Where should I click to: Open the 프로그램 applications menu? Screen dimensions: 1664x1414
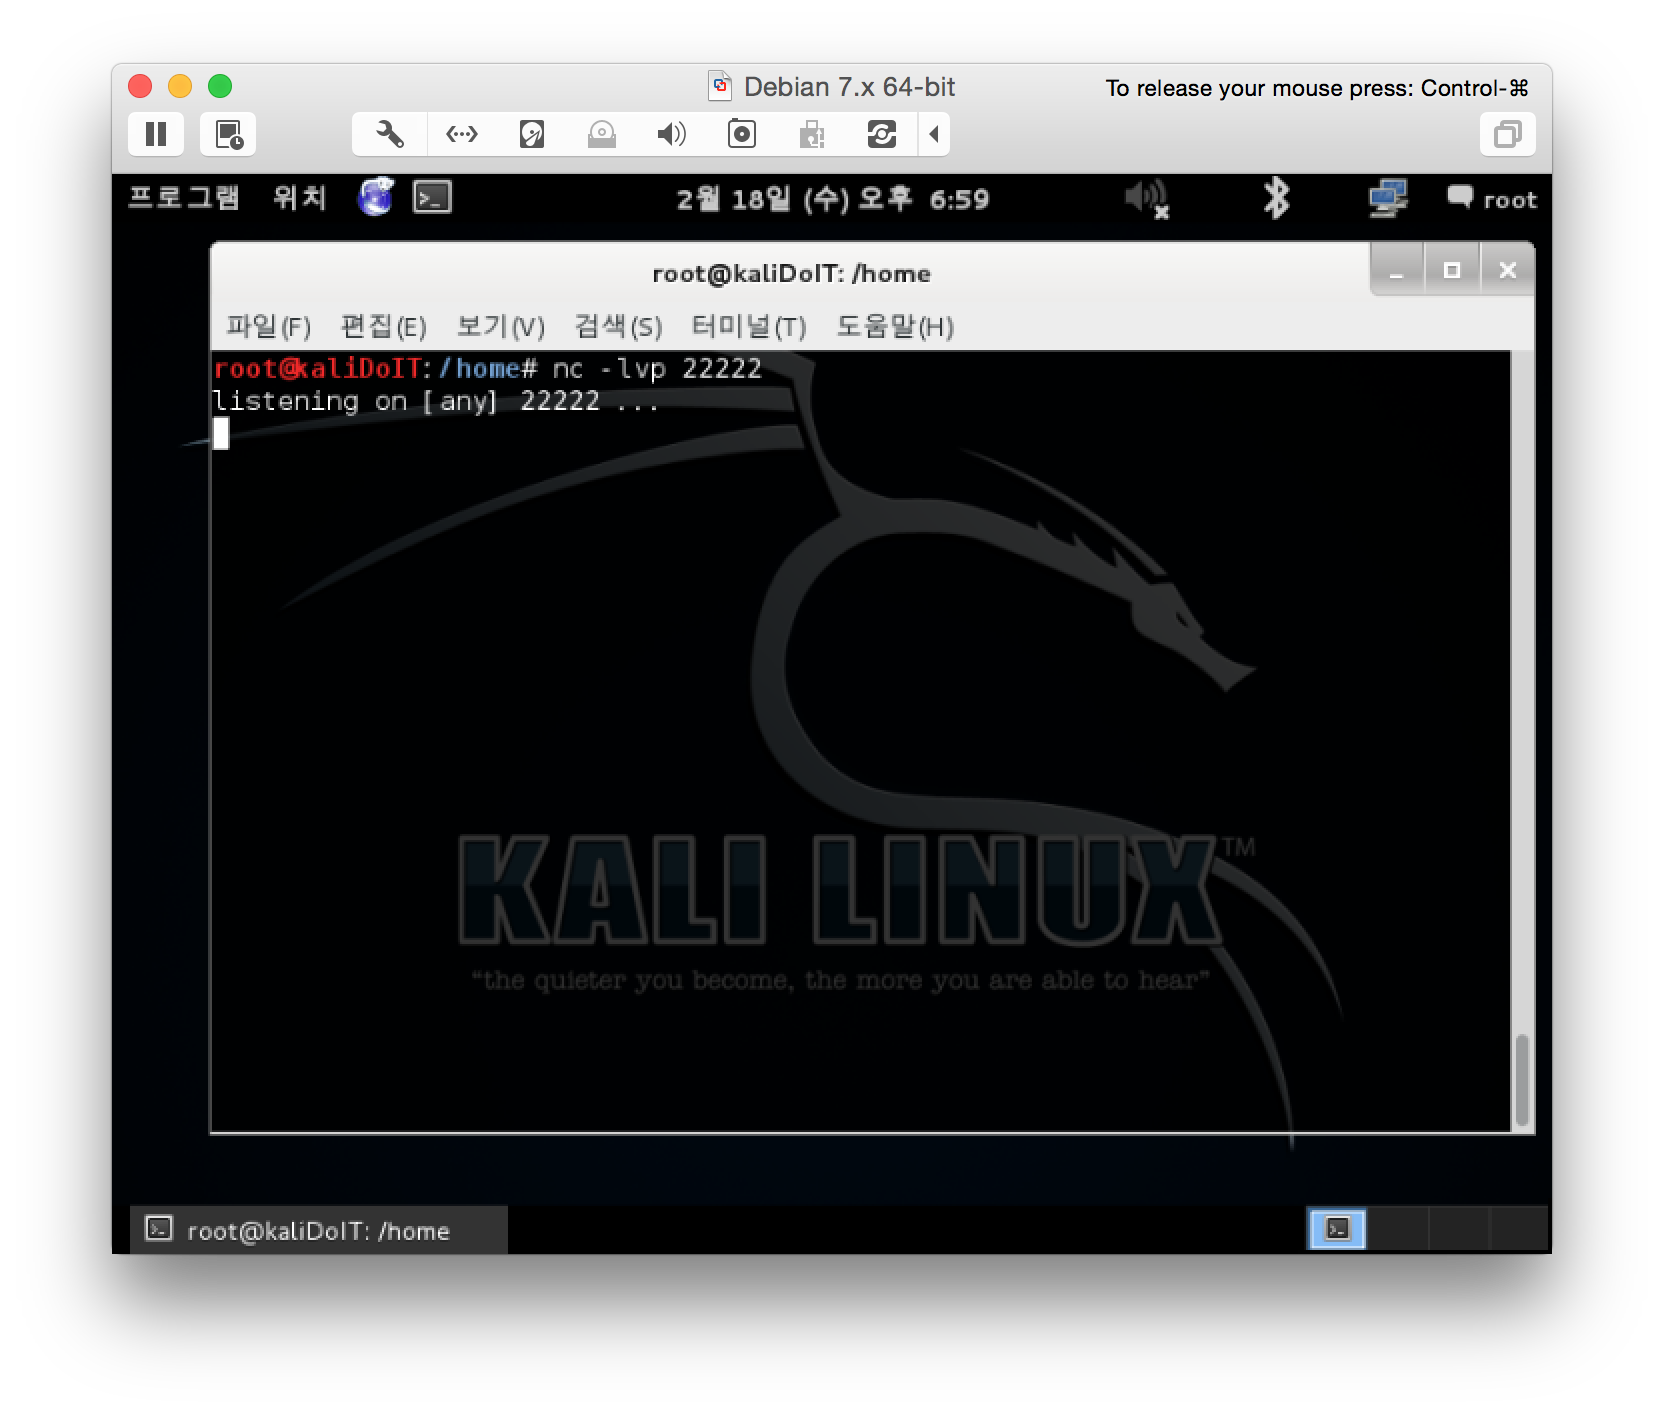coord(184,198)
